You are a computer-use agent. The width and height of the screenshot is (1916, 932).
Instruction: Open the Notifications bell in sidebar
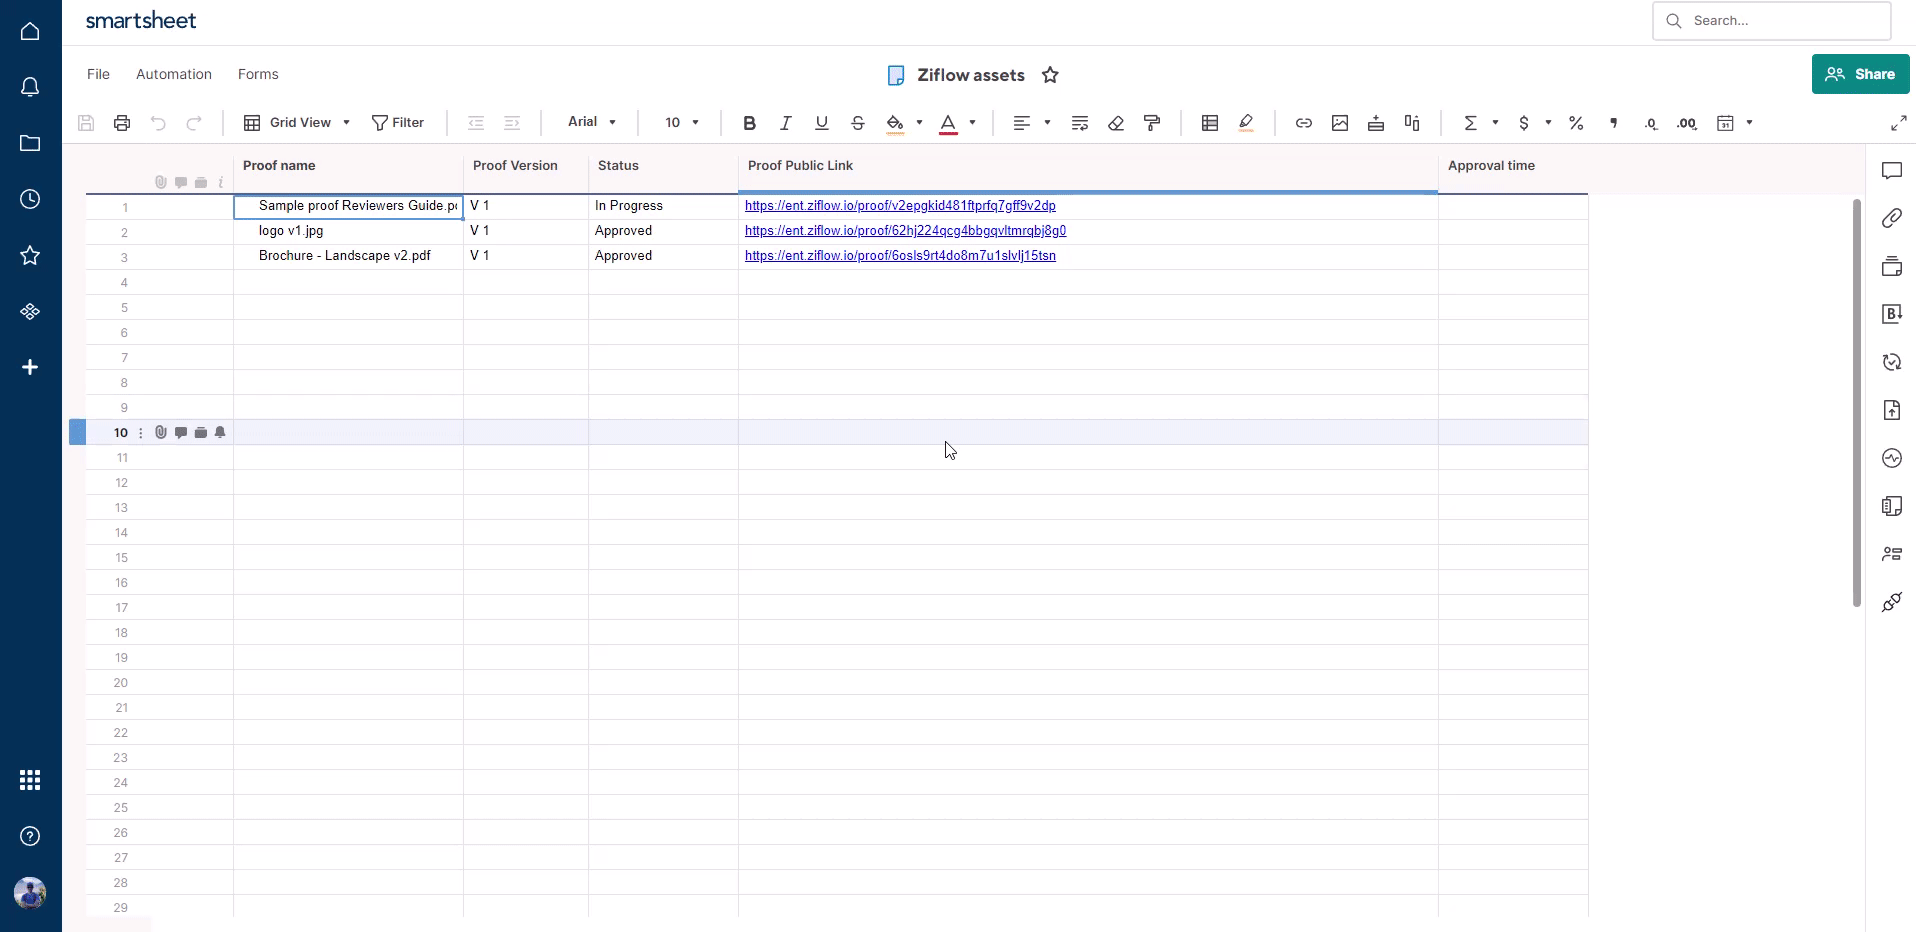pyautogui.click(x=30, y=87)
